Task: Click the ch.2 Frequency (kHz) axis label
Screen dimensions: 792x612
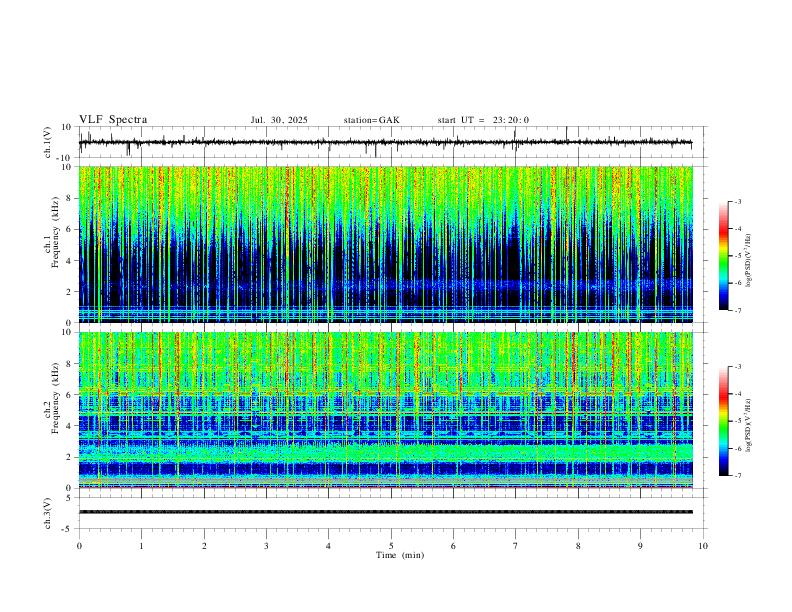Action: [51, 398]
